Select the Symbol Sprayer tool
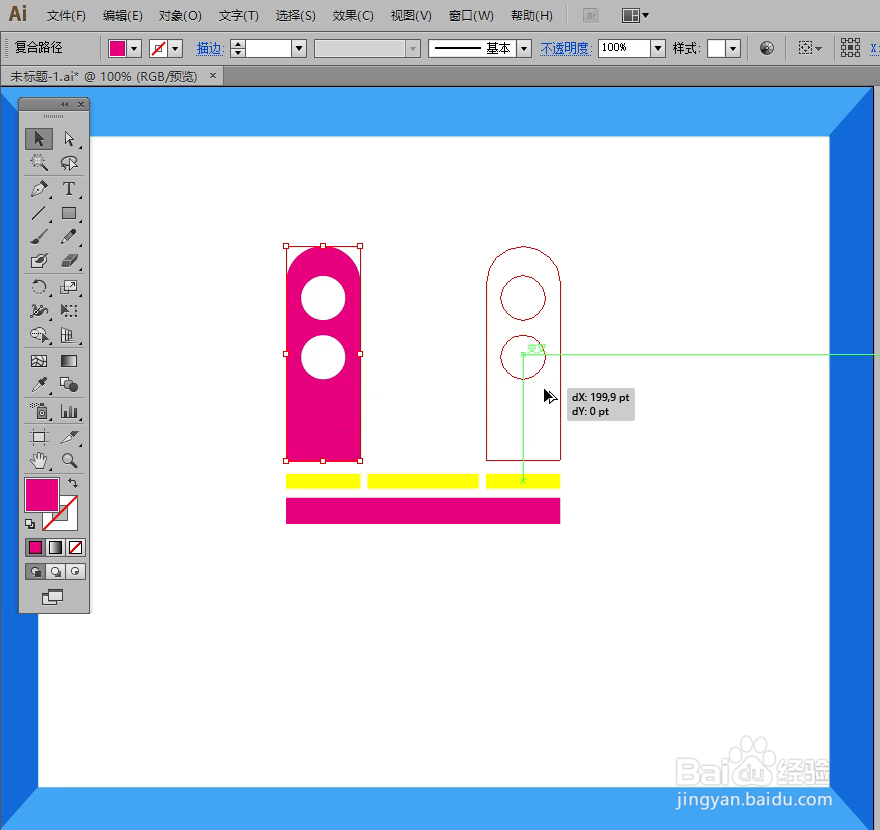880x830 pixels. pos(39,411)
